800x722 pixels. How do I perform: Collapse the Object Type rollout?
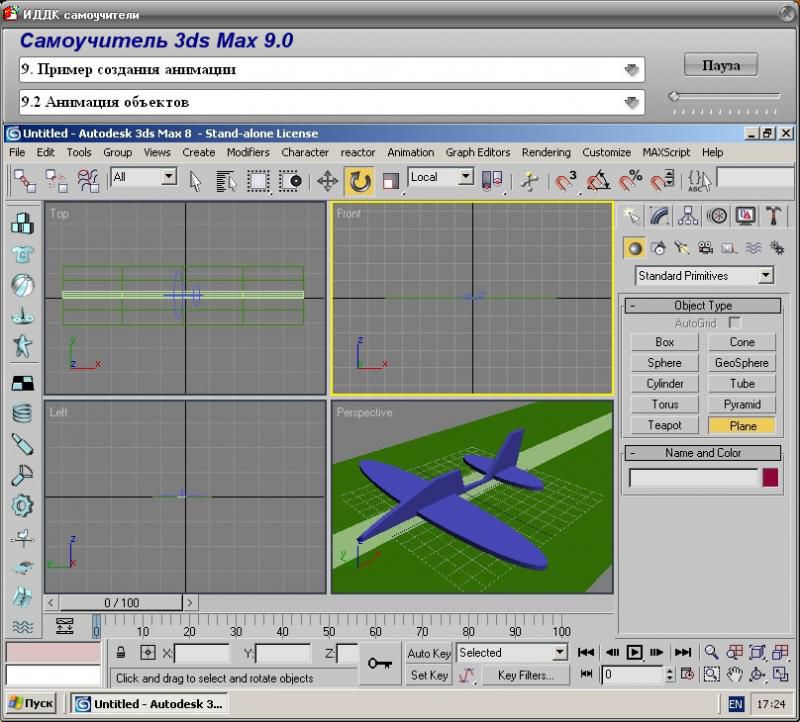tap(702, 306)
